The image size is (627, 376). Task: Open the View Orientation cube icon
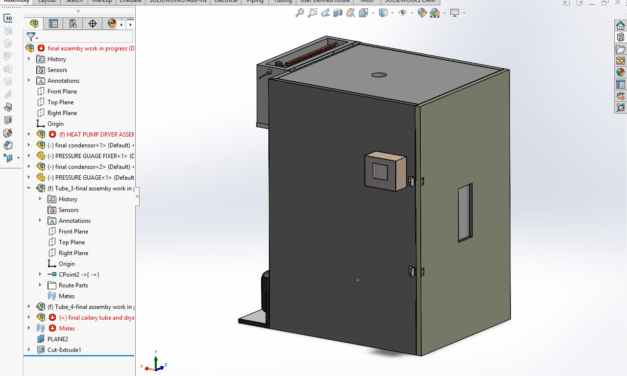pos(363,13)
